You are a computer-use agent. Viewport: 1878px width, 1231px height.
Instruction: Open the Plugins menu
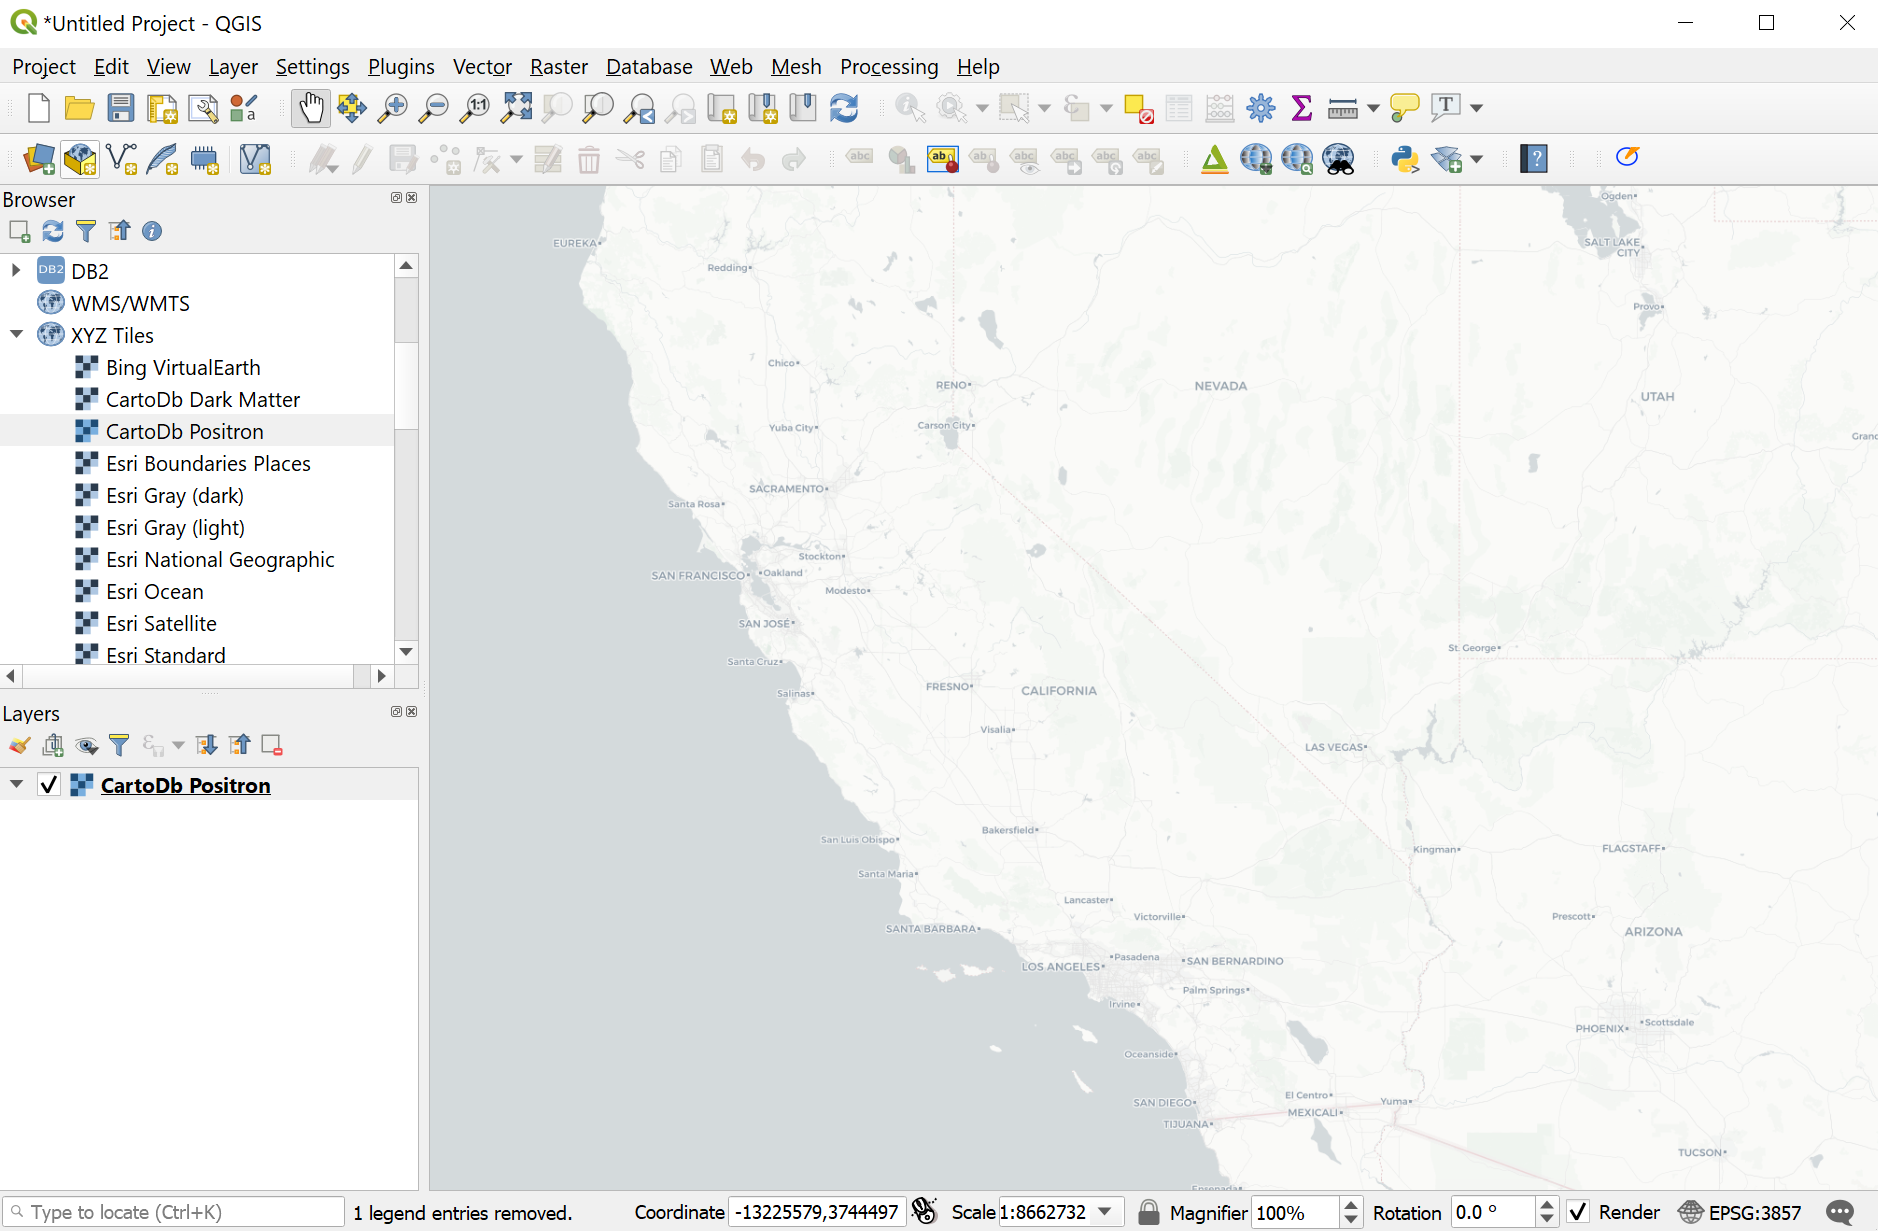coord(401,67)
